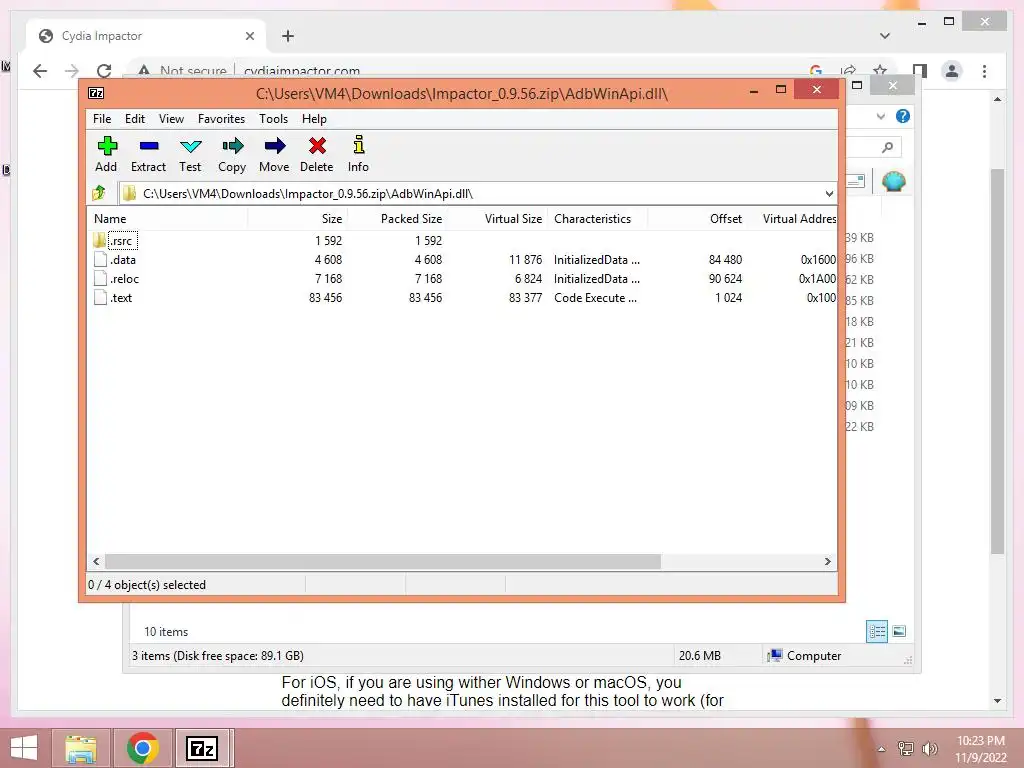Open File Explorer from the taskbar
Image resolution: width=1024 pixels, height=768 pixels.
coord(81,748)
